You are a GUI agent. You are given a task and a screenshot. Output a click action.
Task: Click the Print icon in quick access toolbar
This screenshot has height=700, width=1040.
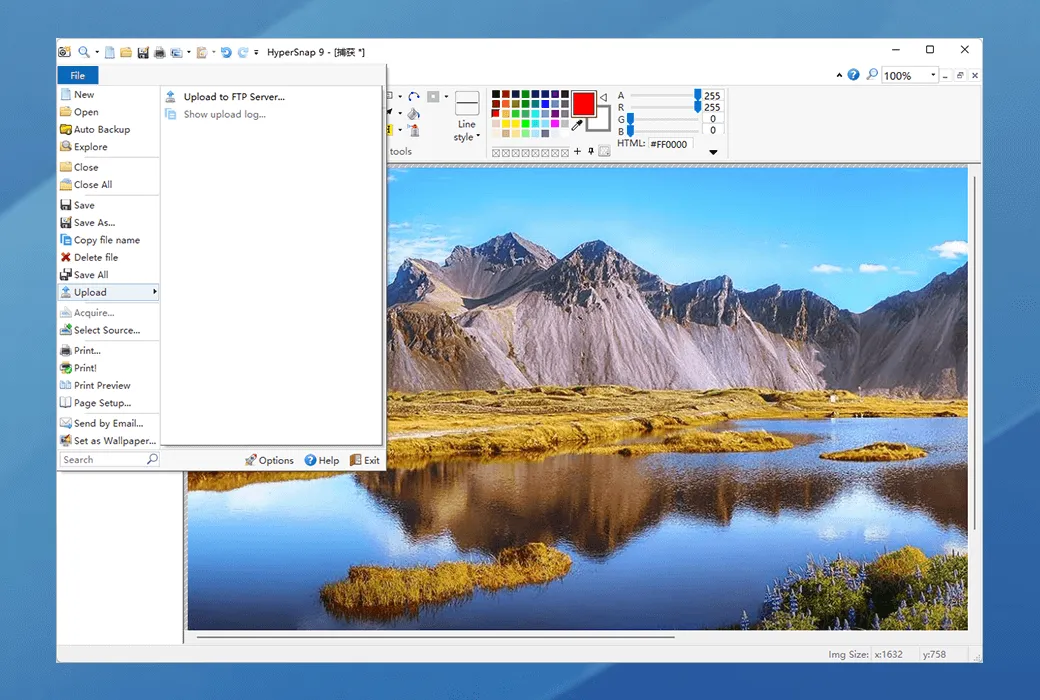point(161,52)
